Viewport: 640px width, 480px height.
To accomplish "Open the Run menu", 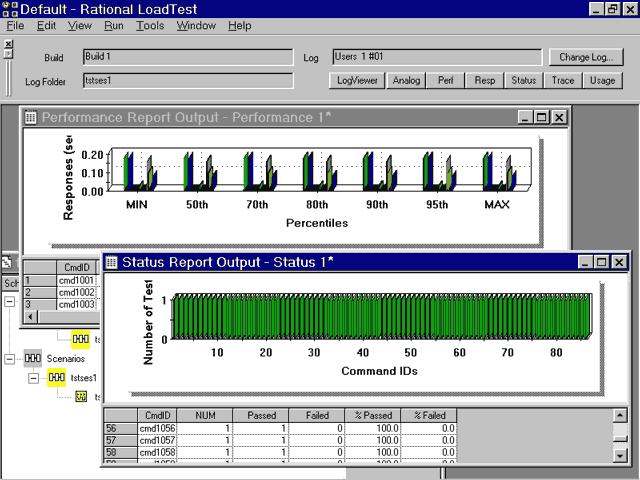I will (113, 26).
